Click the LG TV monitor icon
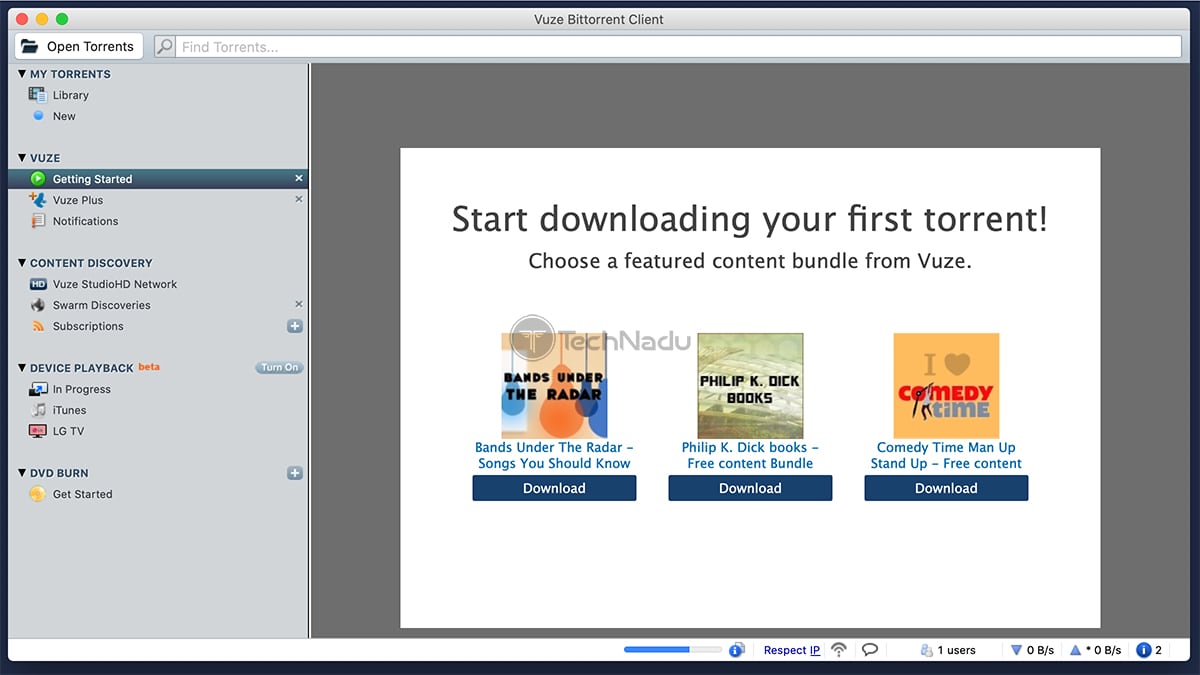 [x=38, y=431]
